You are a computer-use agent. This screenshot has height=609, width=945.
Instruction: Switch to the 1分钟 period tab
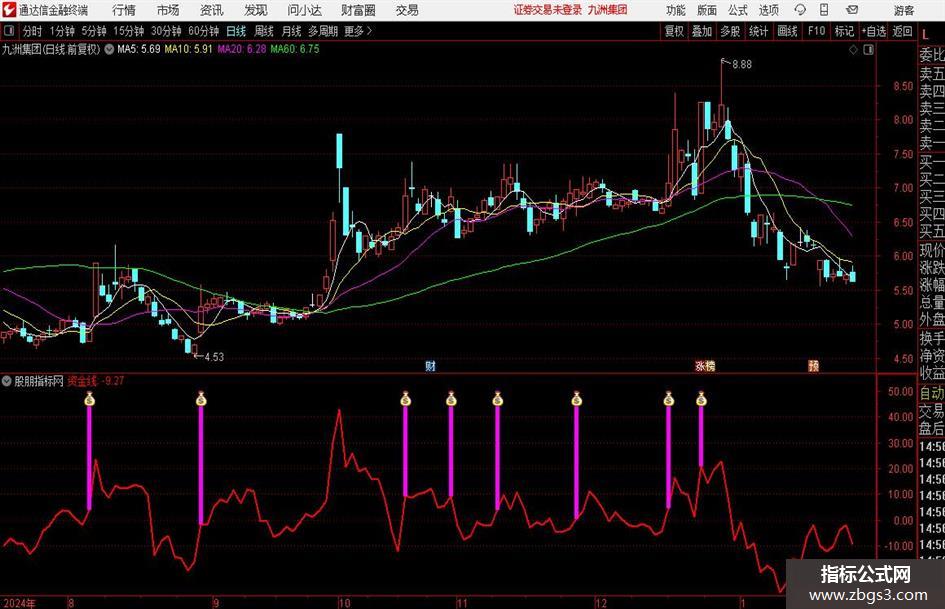pos(62,31)
